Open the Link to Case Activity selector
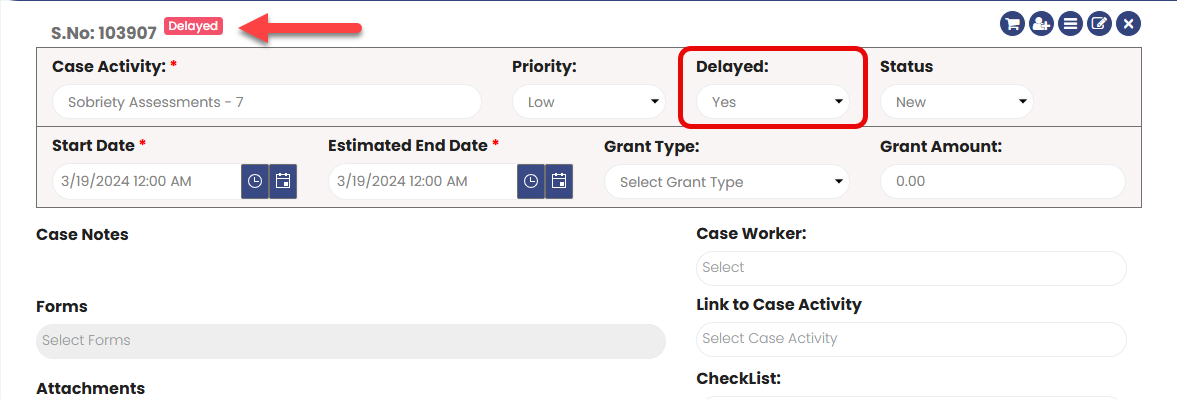This screenshot has height=399, width=1177. 911,339
